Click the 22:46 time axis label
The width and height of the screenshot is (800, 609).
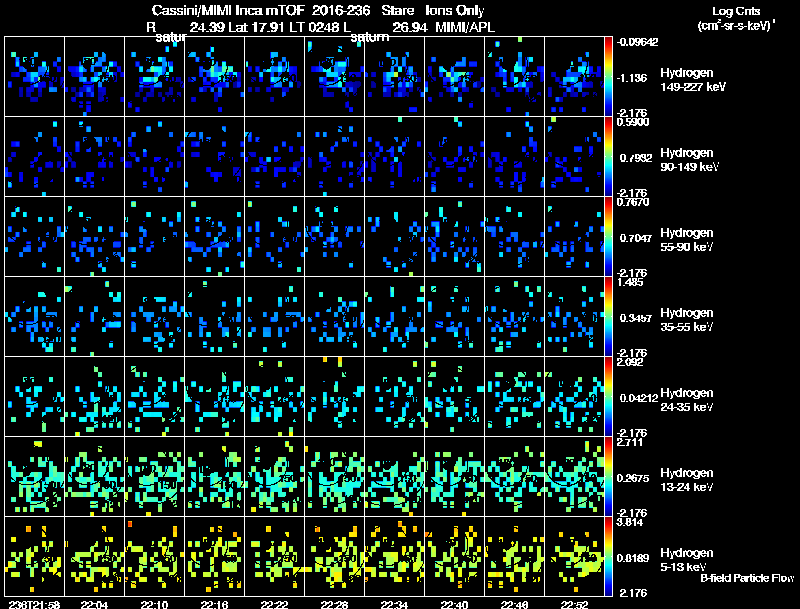pos(514,604)
